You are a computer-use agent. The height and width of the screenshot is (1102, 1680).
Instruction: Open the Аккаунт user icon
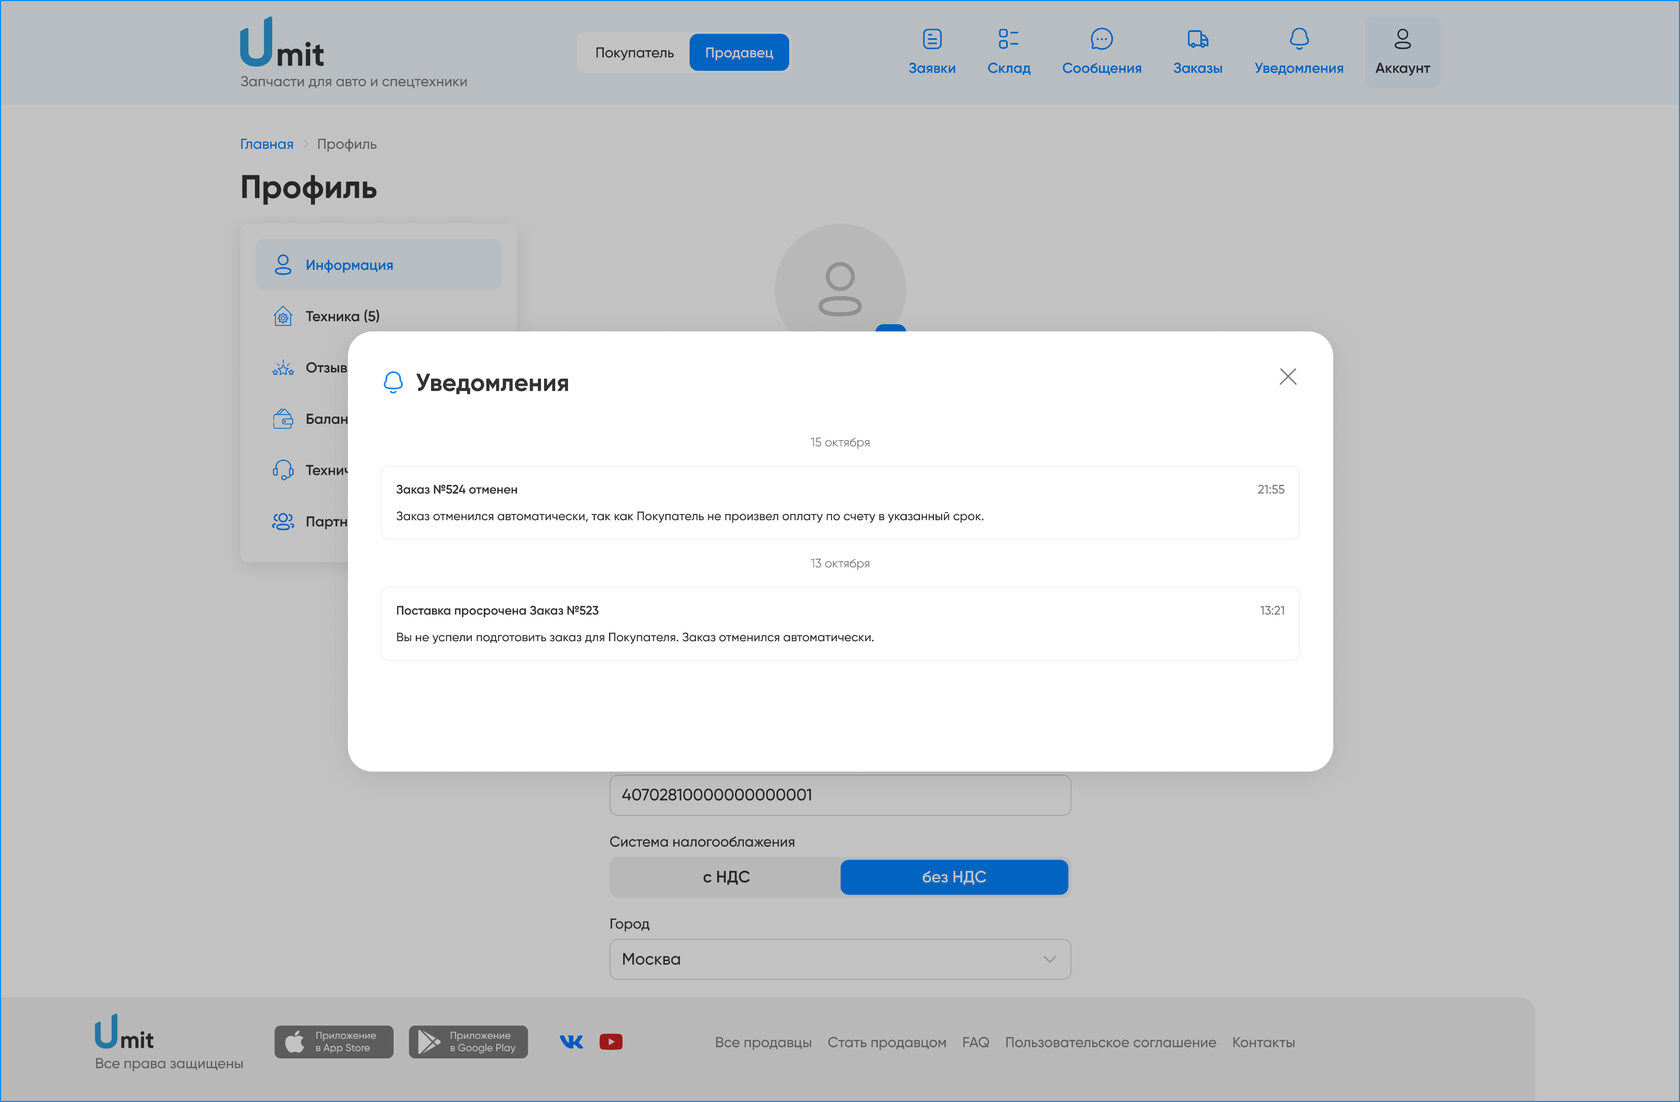pyautogui.click(x=1402, y=39)
